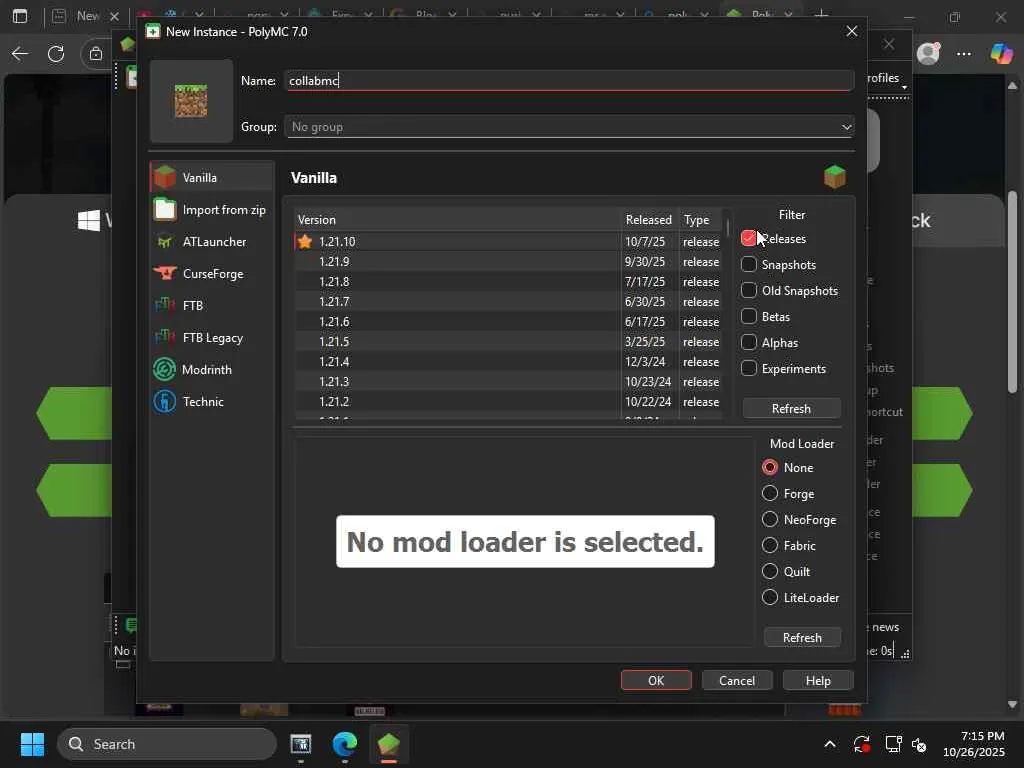Select version 1.21.2 row
This screenshot has width=1024, height=768.
click(509, 402)
